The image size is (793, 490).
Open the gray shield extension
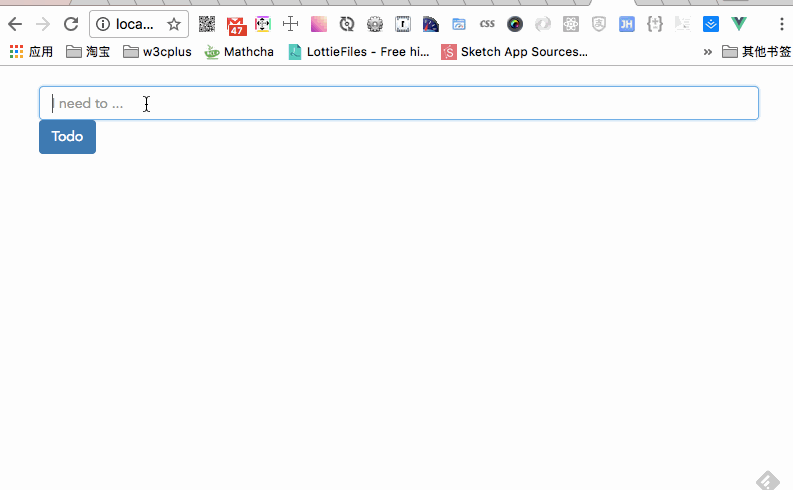(599, 24)
